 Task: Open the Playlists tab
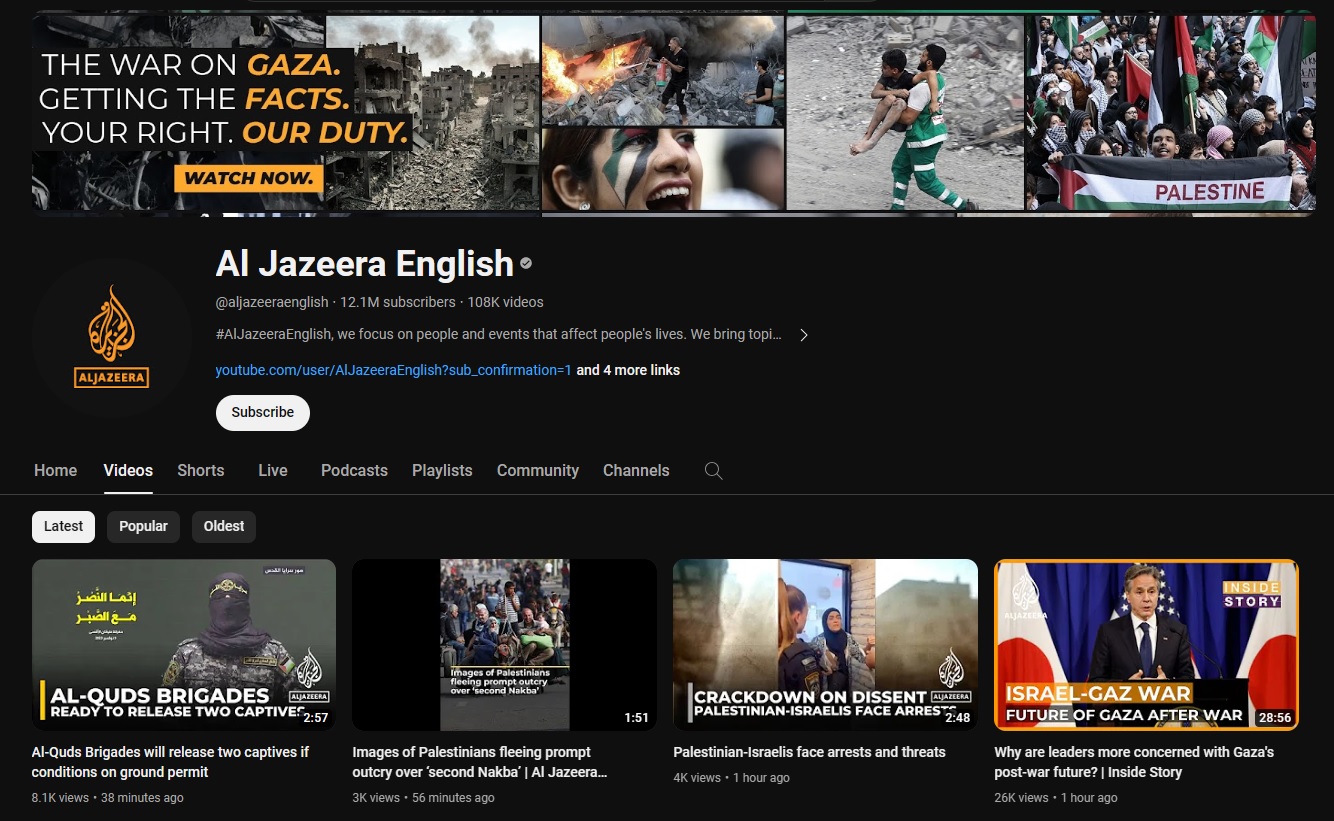click(x=442, y=470)
